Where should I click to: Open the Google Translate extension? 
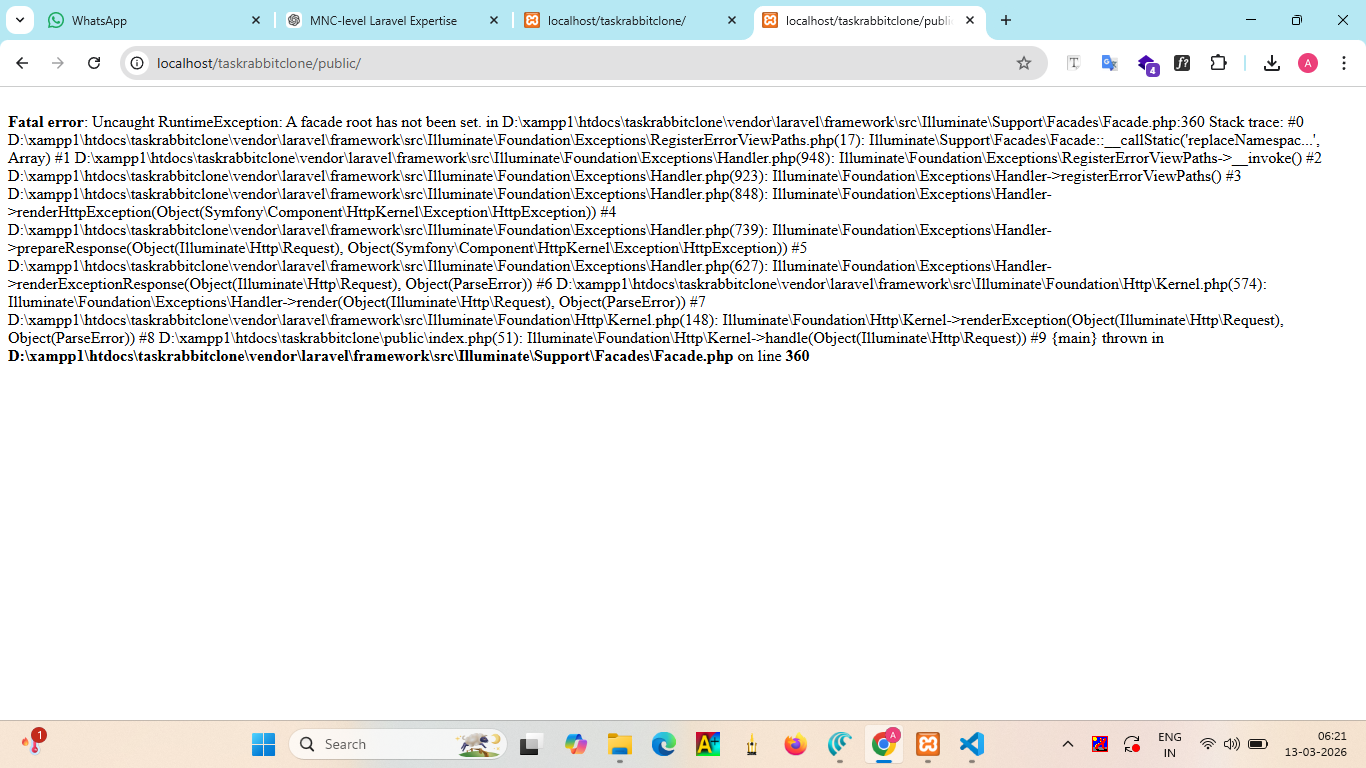click(x=1109, y=63)
